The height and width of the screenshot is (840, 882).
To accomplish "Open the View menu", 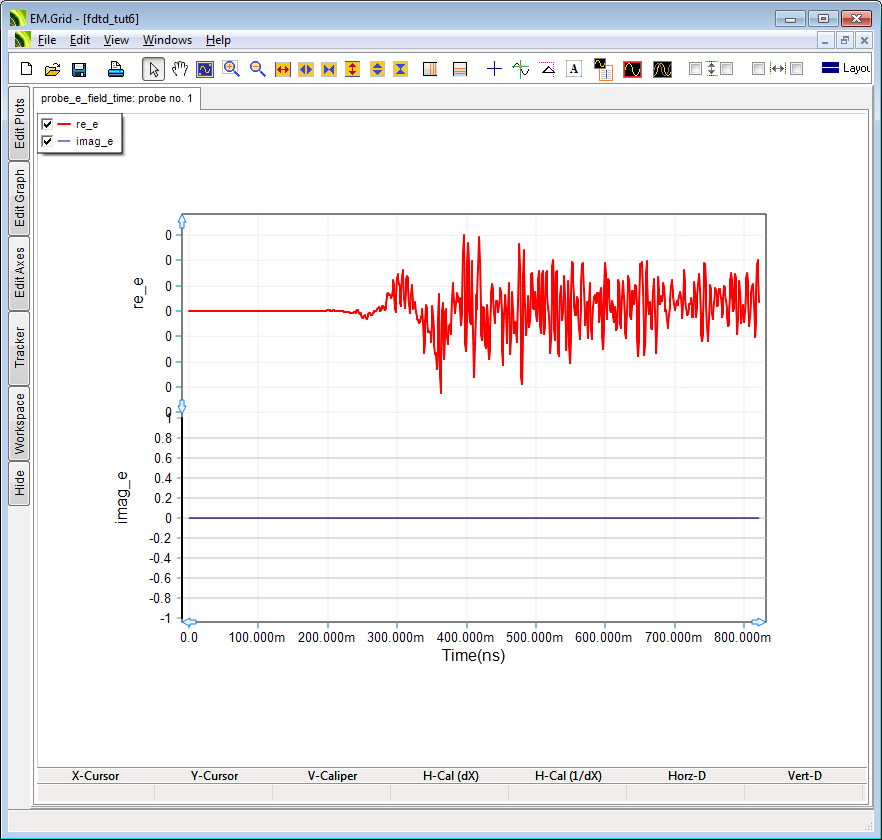I will coord(116,40).
